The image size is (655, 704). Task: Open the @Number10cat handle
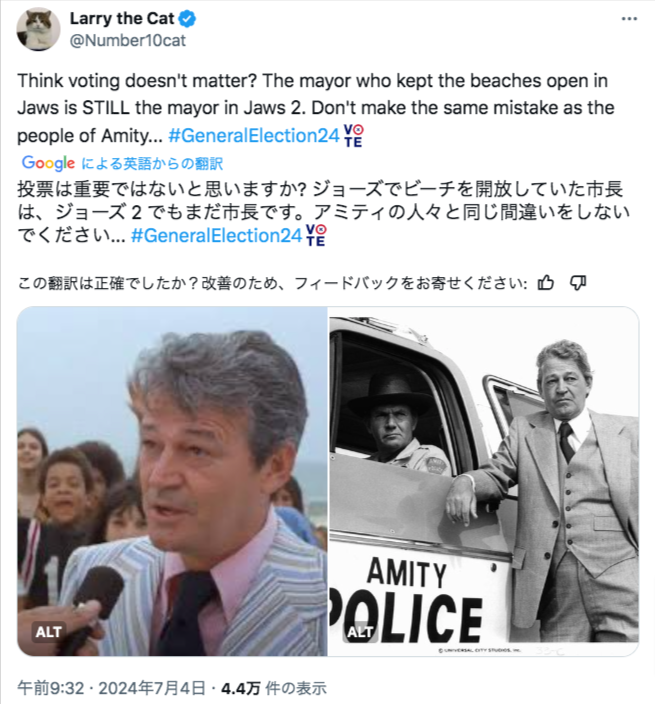[x=127, y=40]
